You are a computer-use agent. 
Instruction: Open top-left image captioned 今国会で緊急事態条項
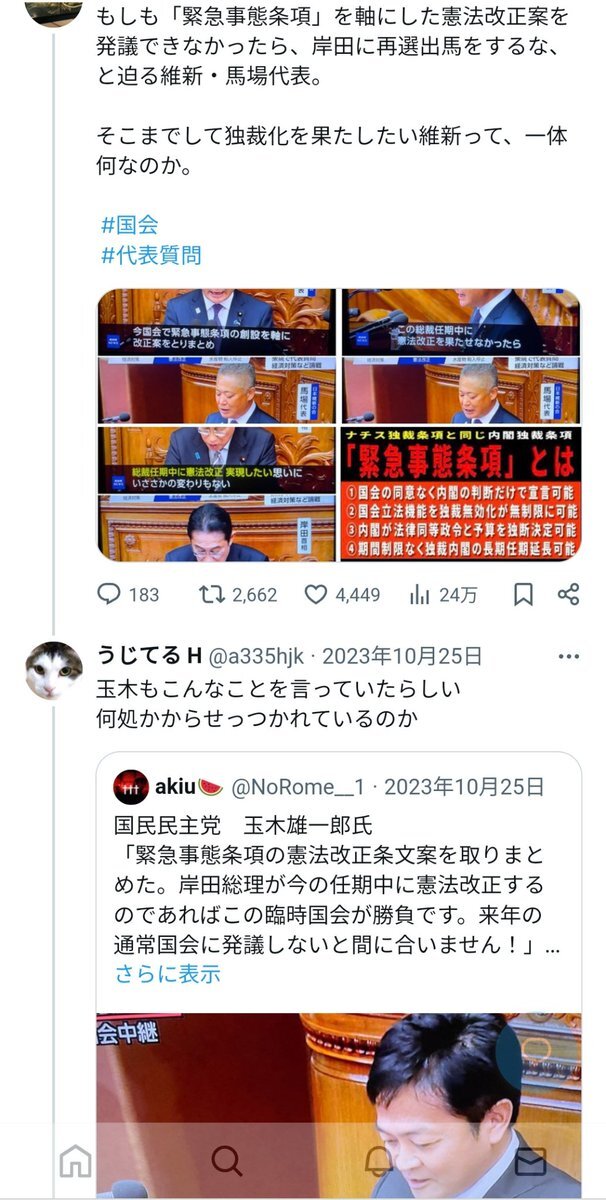tap(217, 322)
